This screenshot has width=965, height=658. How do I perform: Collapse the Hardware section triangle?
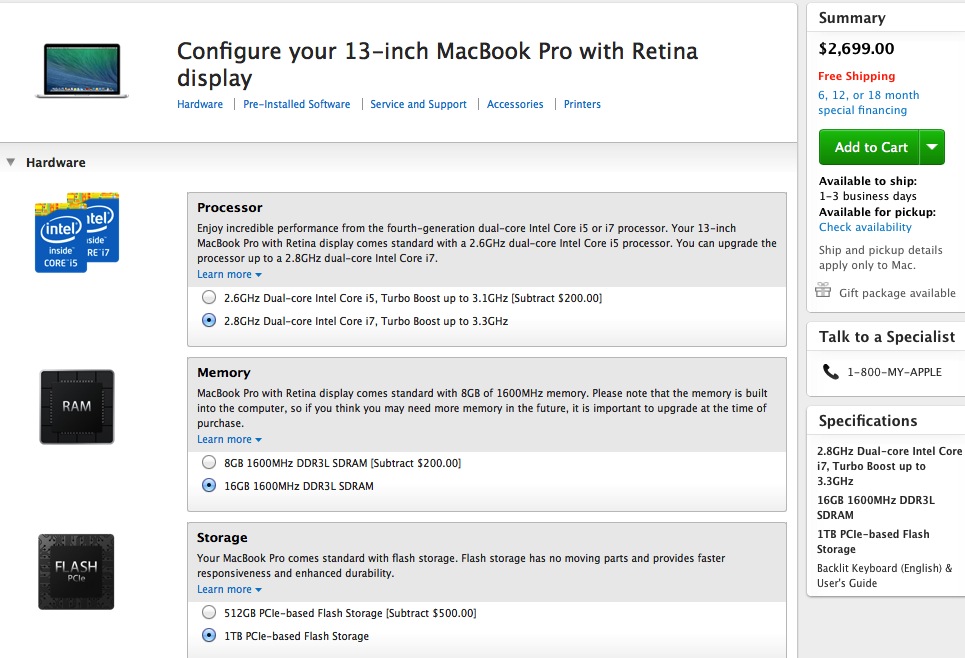tap(10, 162)
